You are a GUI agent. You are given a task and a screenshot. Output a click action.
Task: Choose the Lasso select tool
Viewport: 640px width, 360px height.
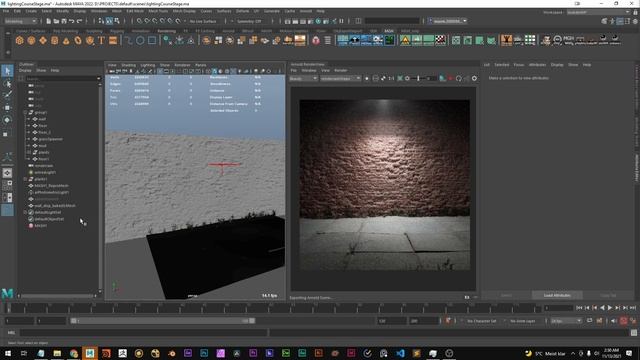[x=7, y=83]
